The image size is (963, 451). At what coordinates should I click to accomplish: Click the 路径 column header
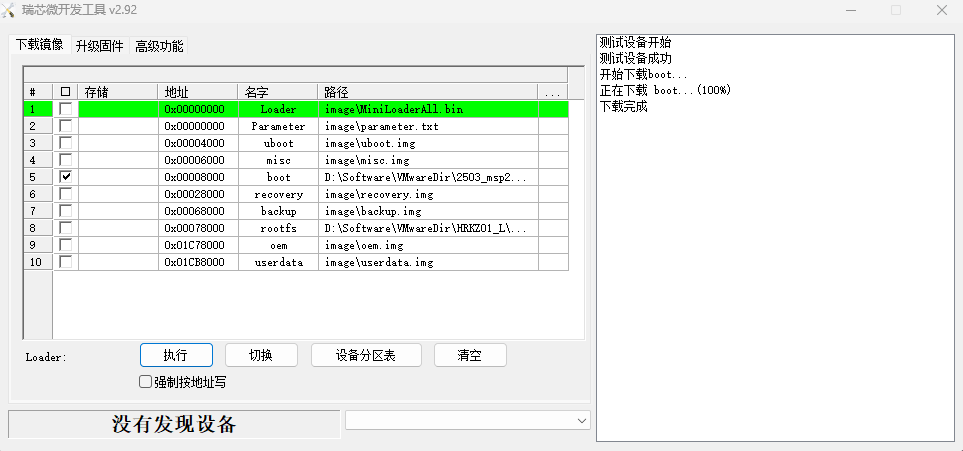tap(427, 92)
